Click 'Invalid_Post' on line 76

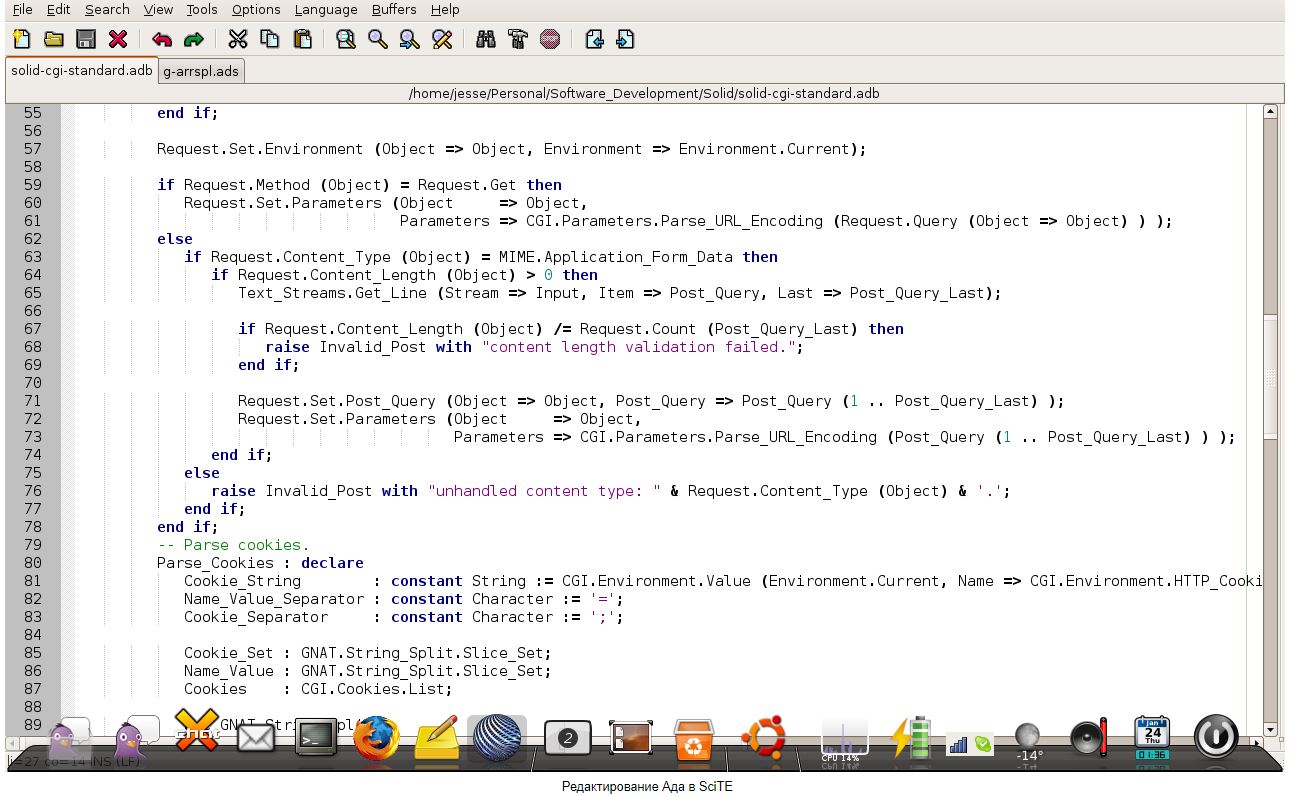[x=319, y=491]
